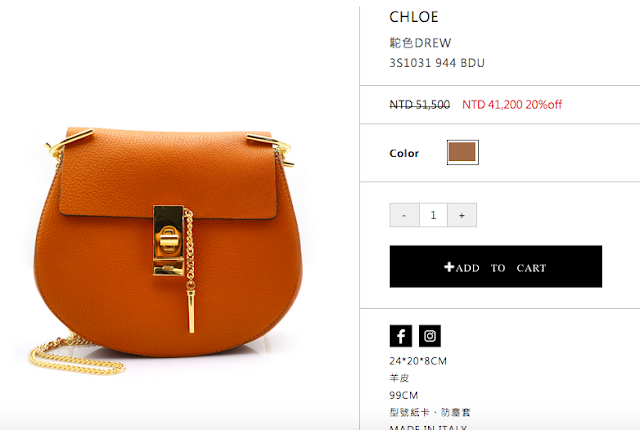This screenshot has height=430, width=640.
Task: Open the Instagram icon
Action: [430, 336]
